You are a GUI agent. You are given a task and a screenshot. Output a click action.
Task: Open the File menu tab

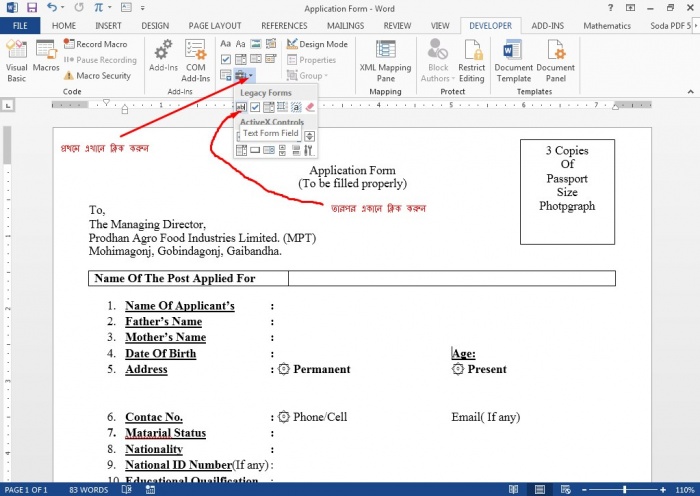pos(20,25)
